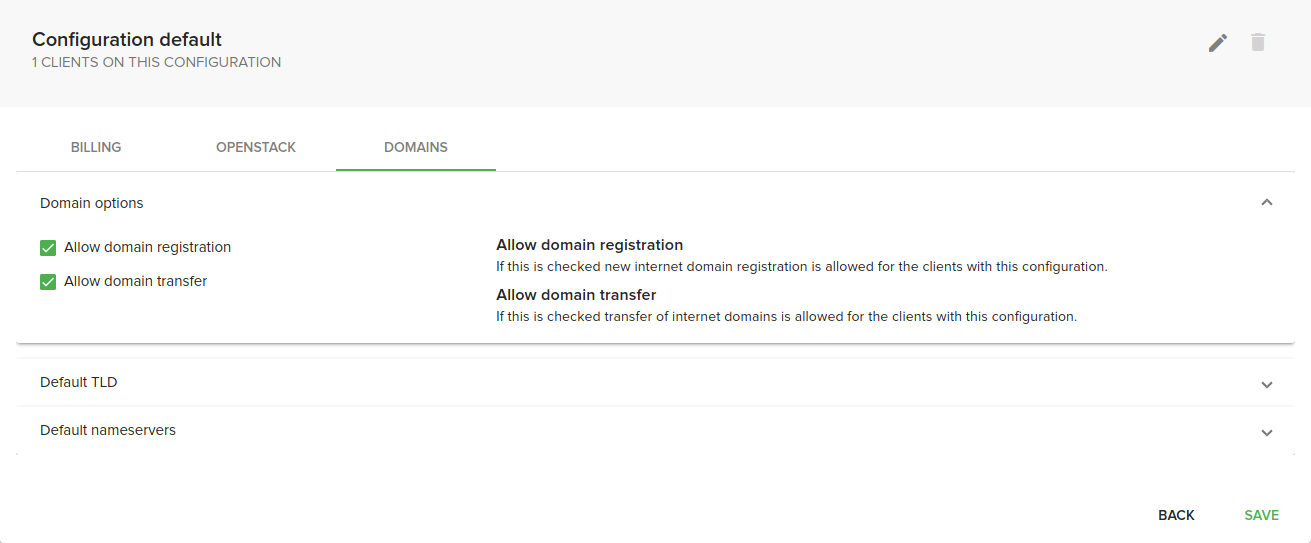
Task: Click the clients on this configuration subtitle
Action: [x=156, y=62]
